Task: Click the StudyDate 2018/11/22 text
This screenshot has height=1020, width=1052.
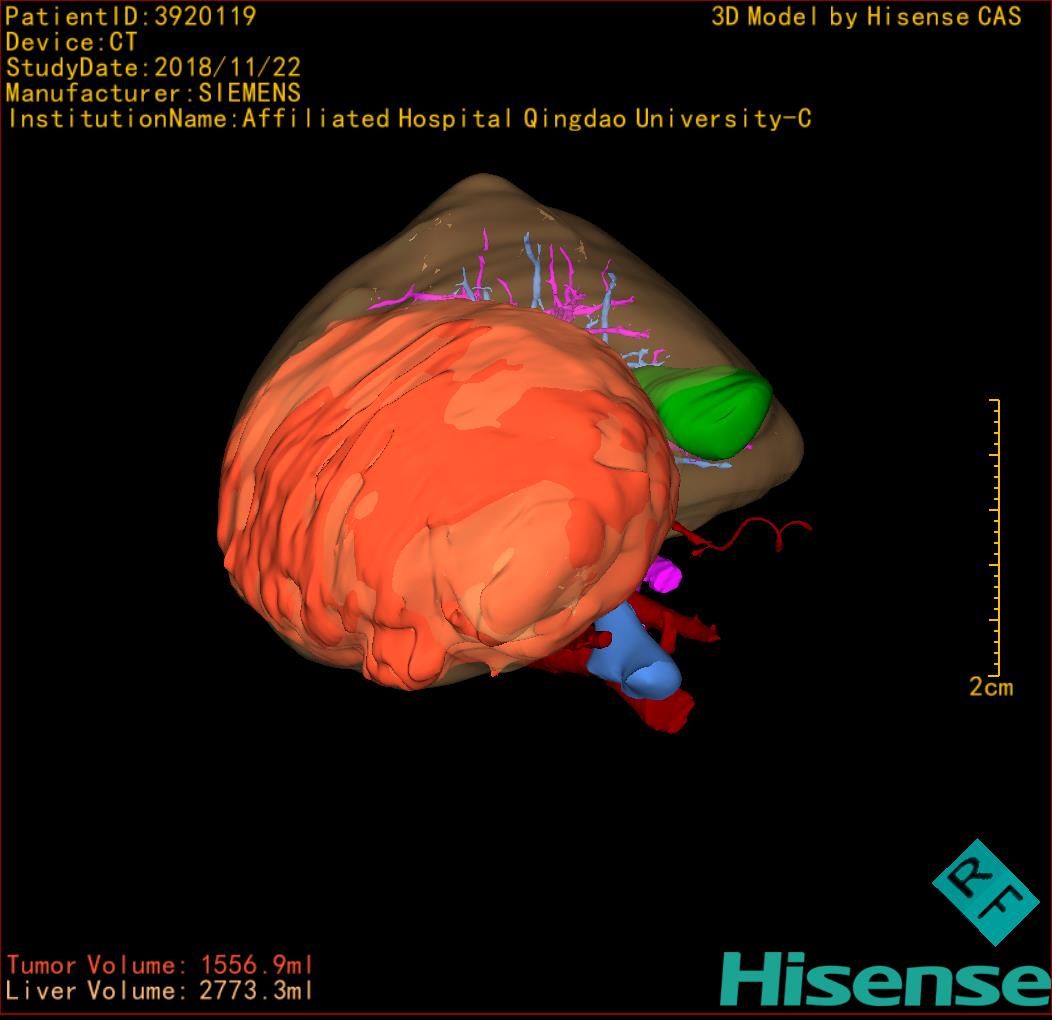Action: [x=153, y=68]
